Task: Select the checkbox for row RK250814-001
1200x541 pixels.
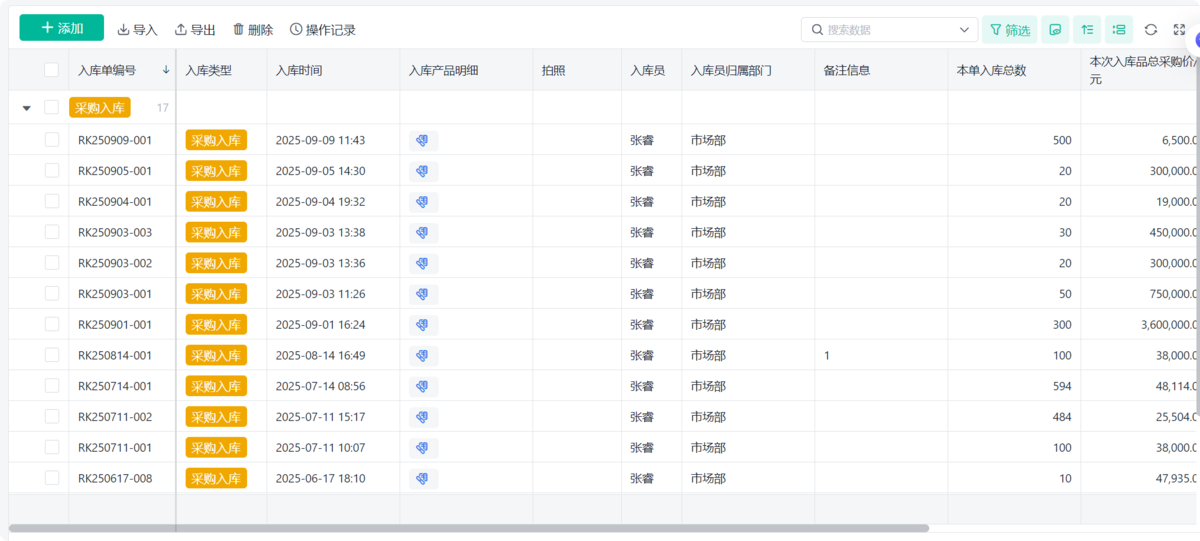Action: tap(51, 355)
